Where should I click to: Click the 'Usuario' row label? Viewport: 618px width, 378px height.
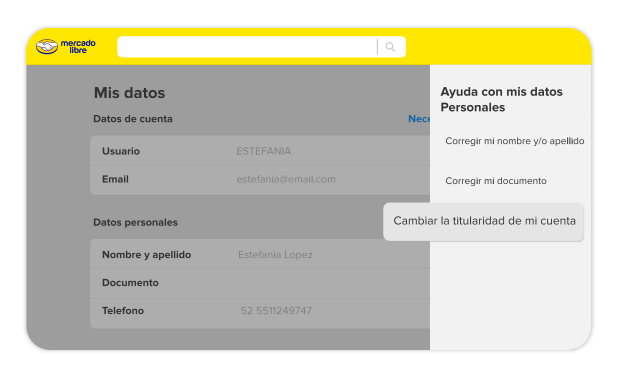point(121,151)
